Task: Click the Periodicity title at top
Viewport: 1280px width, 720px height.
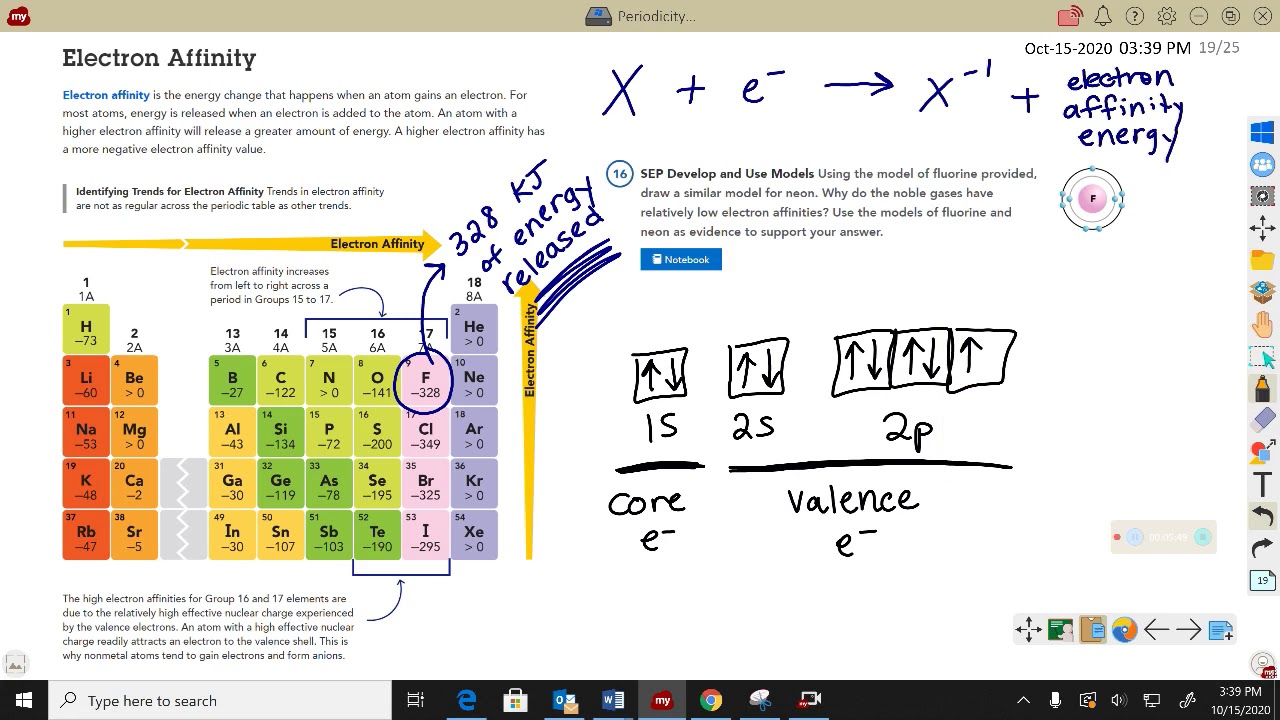Action: 656,16
